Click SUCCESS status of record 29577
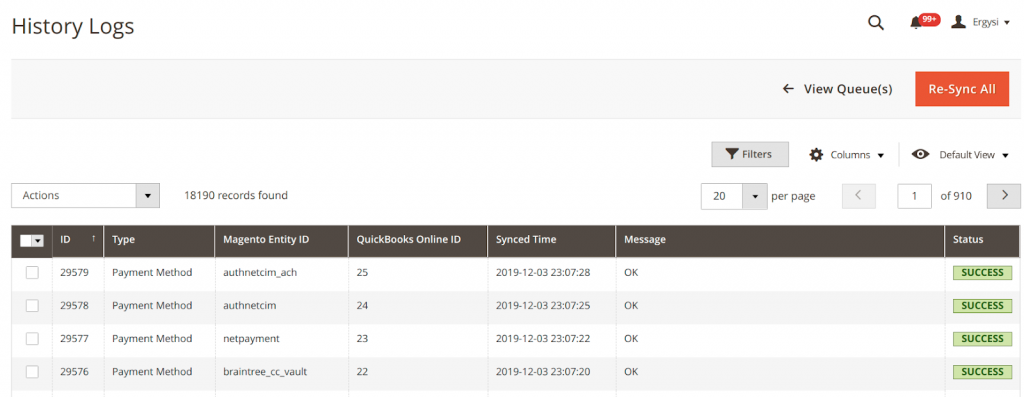This screenshot has height=397, width=1024. [982, 339]
